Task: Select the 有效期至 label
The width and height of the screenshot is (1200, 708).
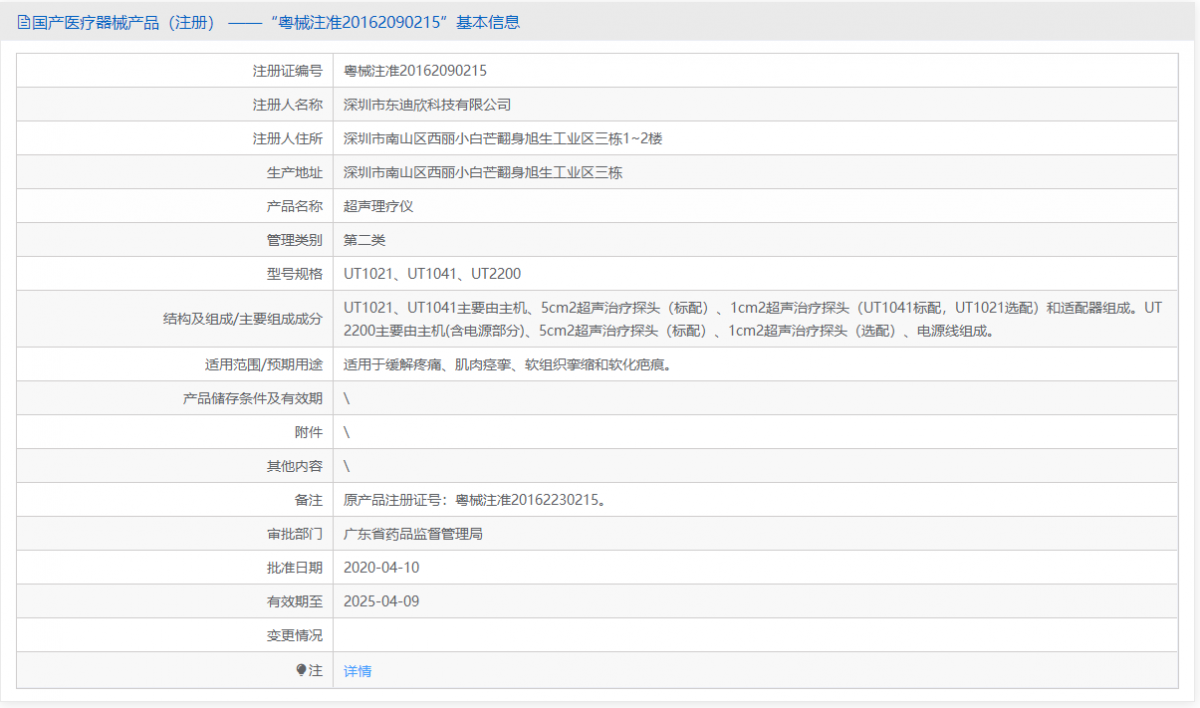Action: (x=295, y=602)
